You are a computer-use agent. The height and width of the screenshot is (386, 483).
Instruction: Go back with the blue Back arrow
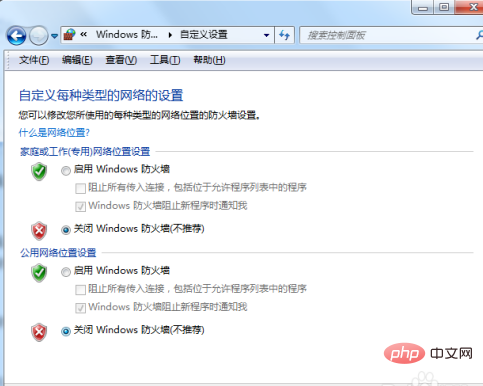(x=16, y=35)
